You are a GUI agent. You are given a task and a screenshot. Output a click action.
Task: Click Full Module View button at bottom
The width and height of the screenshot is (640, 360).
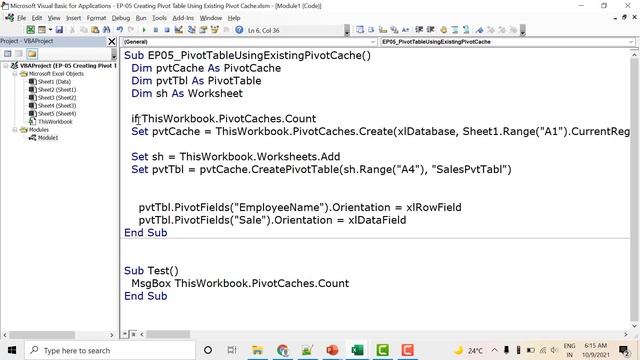coord(133,334)
